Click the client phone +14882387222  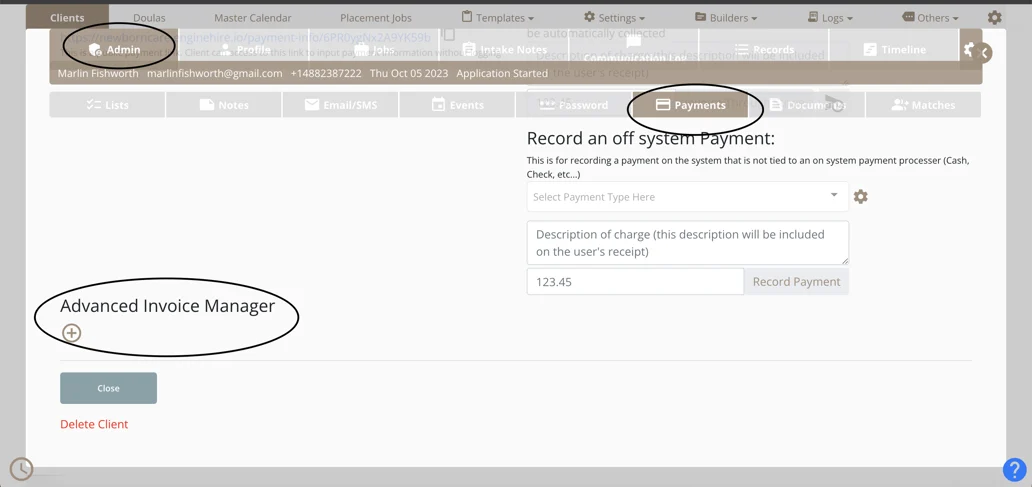pyautogui.click(x=326, y=73)
